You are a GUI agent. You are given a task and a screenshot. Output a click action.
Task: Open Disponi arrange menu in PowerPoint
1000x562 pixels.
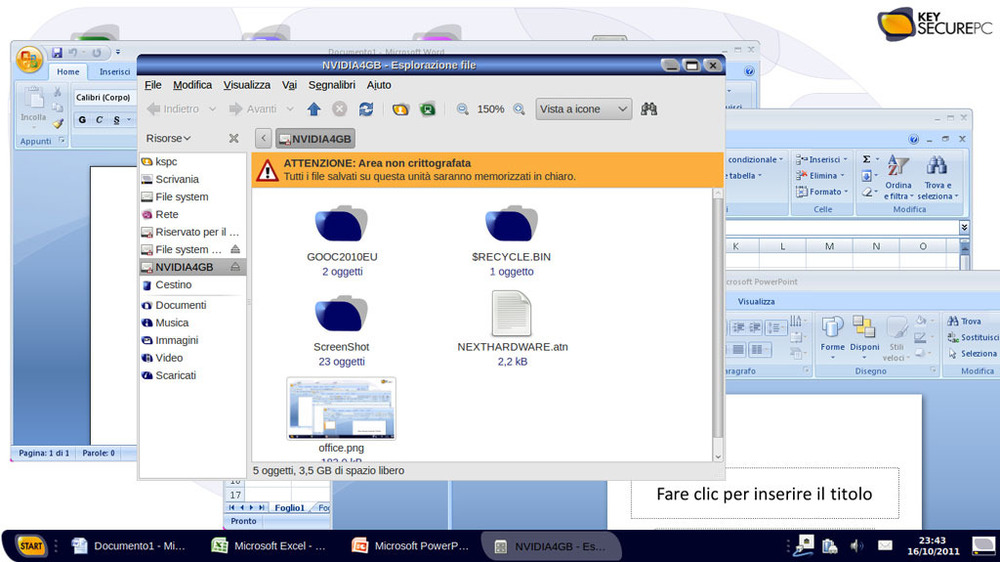pos(864,337)
